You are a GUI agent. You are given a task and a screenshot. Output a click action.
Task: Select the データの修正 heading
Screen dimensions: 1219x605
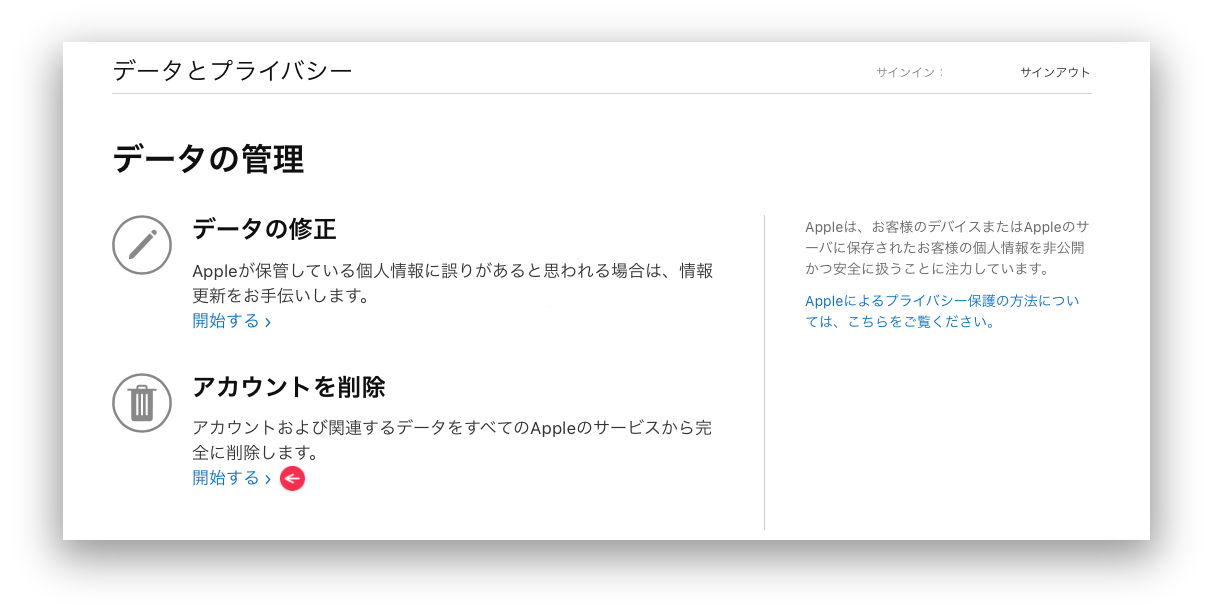[x=264, y=229]
